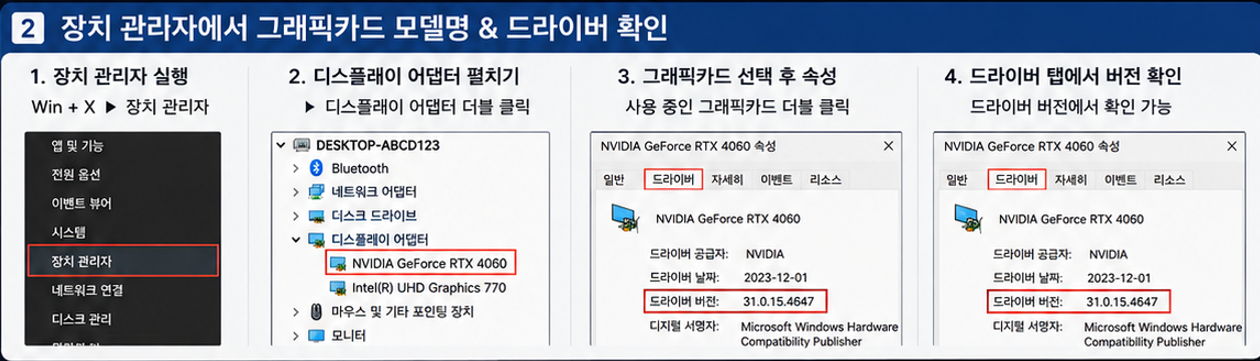Select 마우스 및 기타 포인팅 장치 label
Viewport: 1260px width, 361px height.
click(402, 311)
